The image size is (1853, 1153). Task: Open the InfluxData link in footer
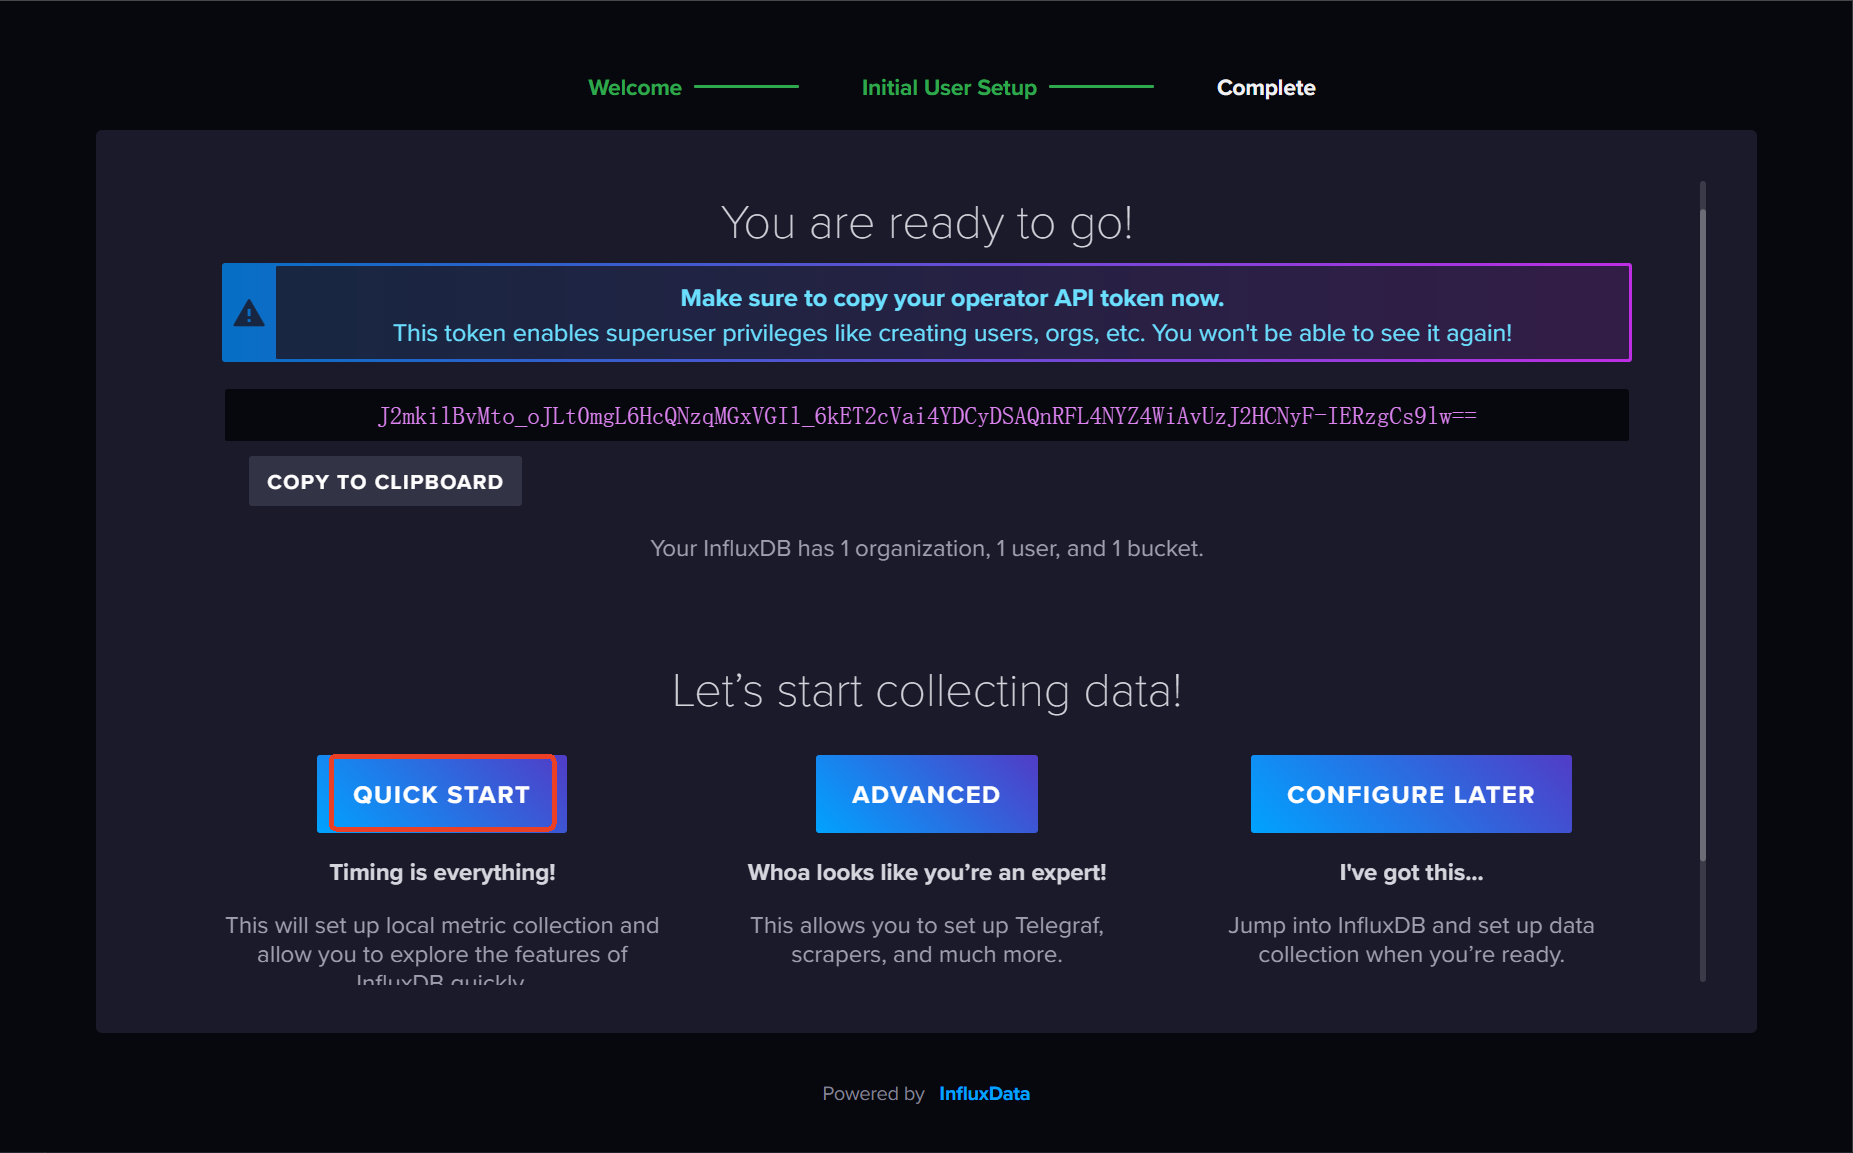tap(984, 1093)
